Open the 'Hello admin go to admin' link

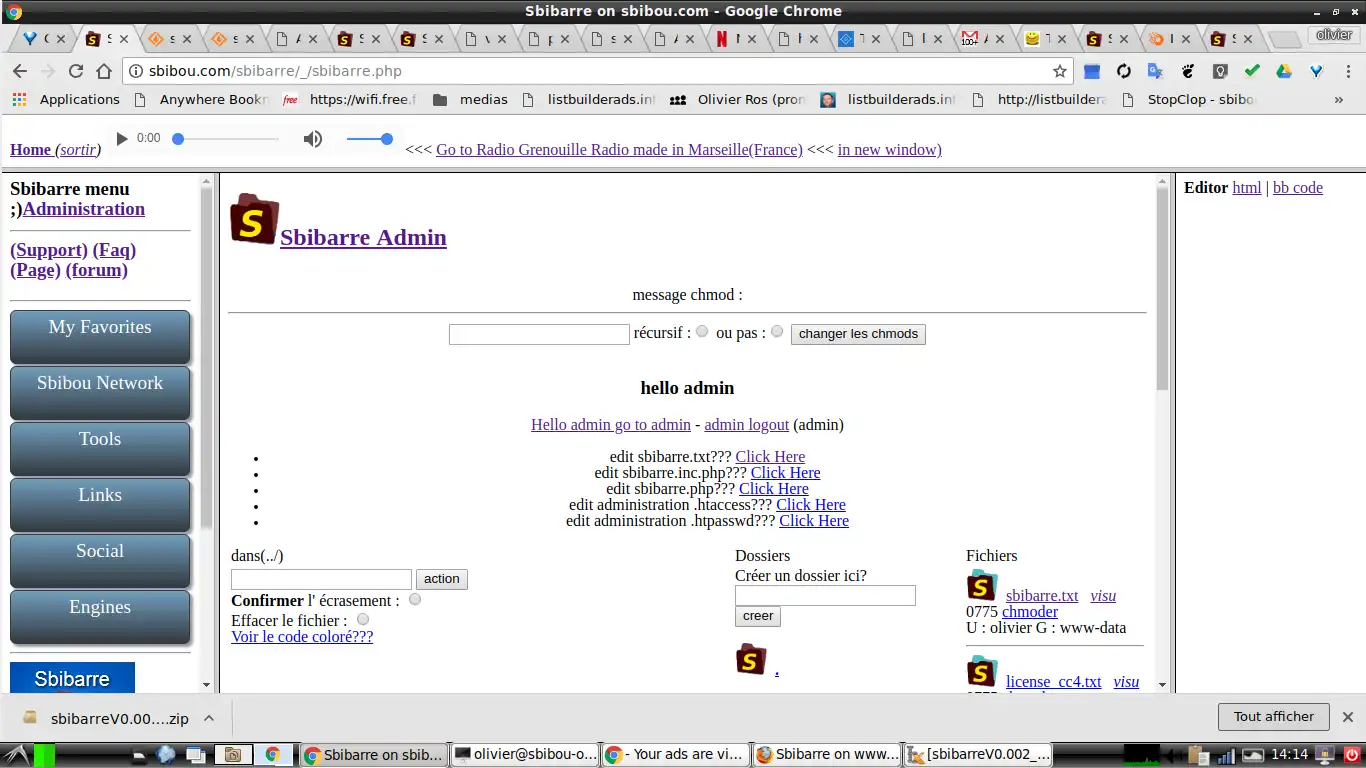[x=611, y=425]
